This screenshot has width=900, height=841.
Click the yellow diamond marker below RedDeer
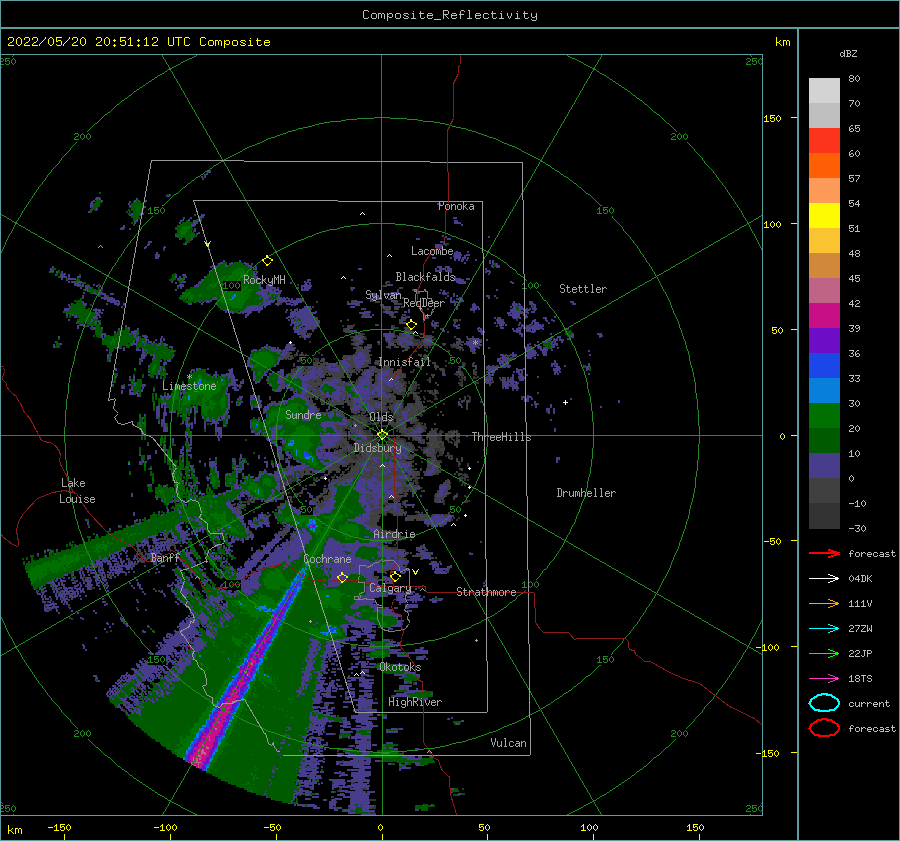coord(412,325)
